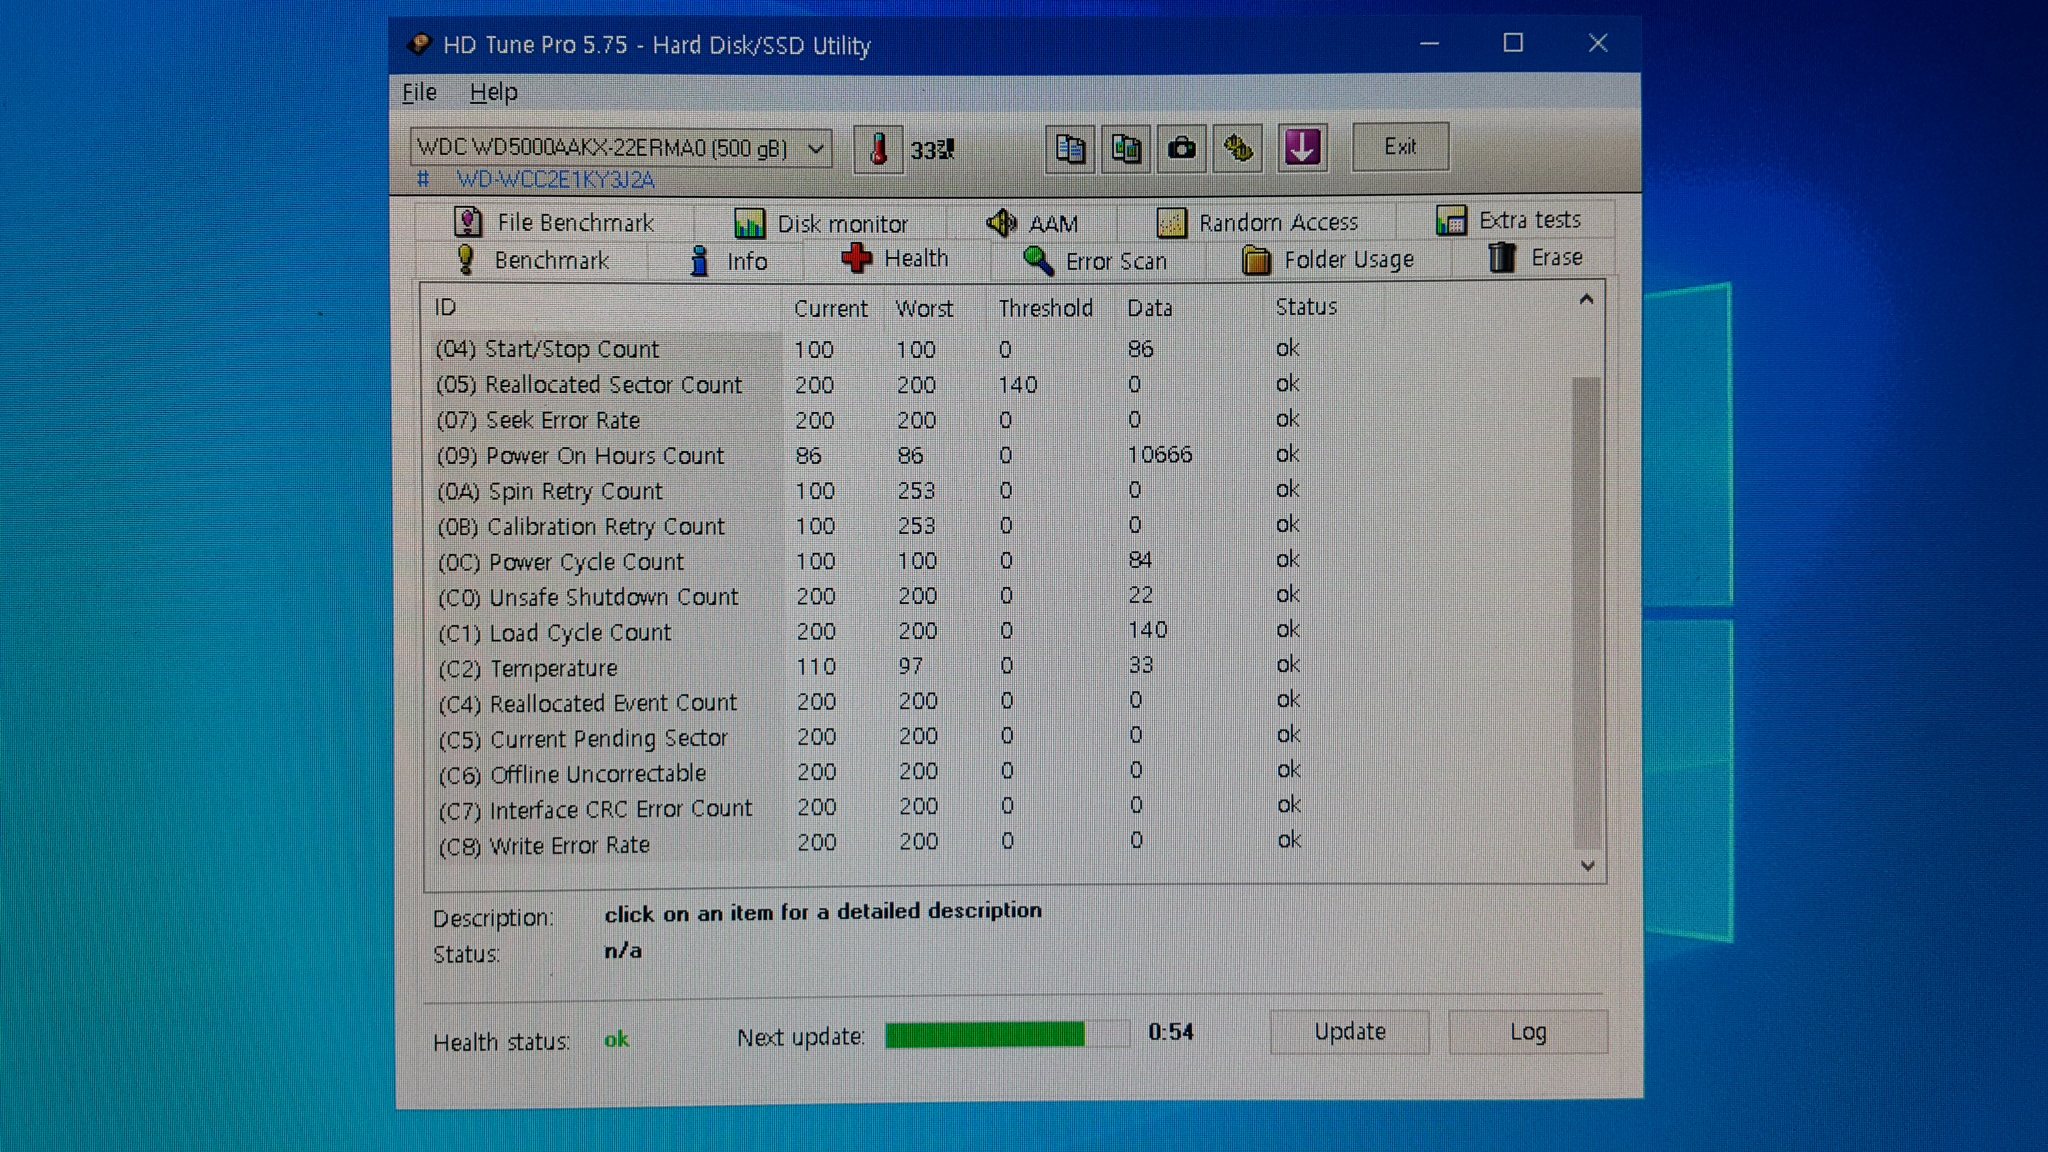Screen dimensions: 2048x1152
Task: Close the HD Tune Pro window
Action: 1598,43
